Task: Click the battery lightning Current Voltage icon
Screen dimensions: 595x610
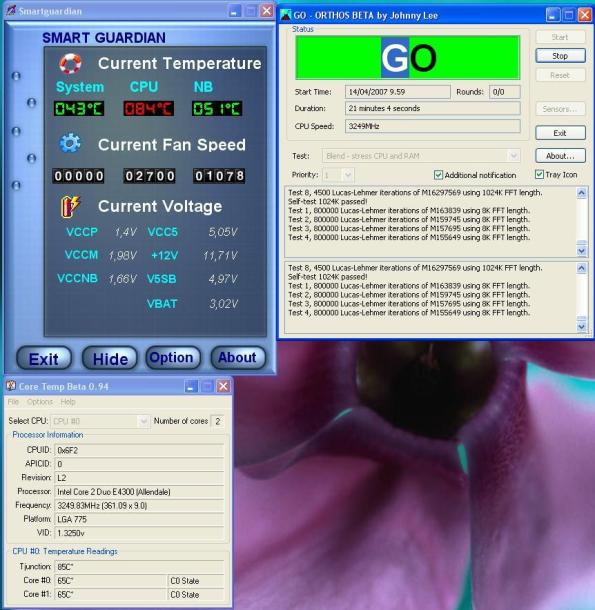Action: tap(70, 206)
